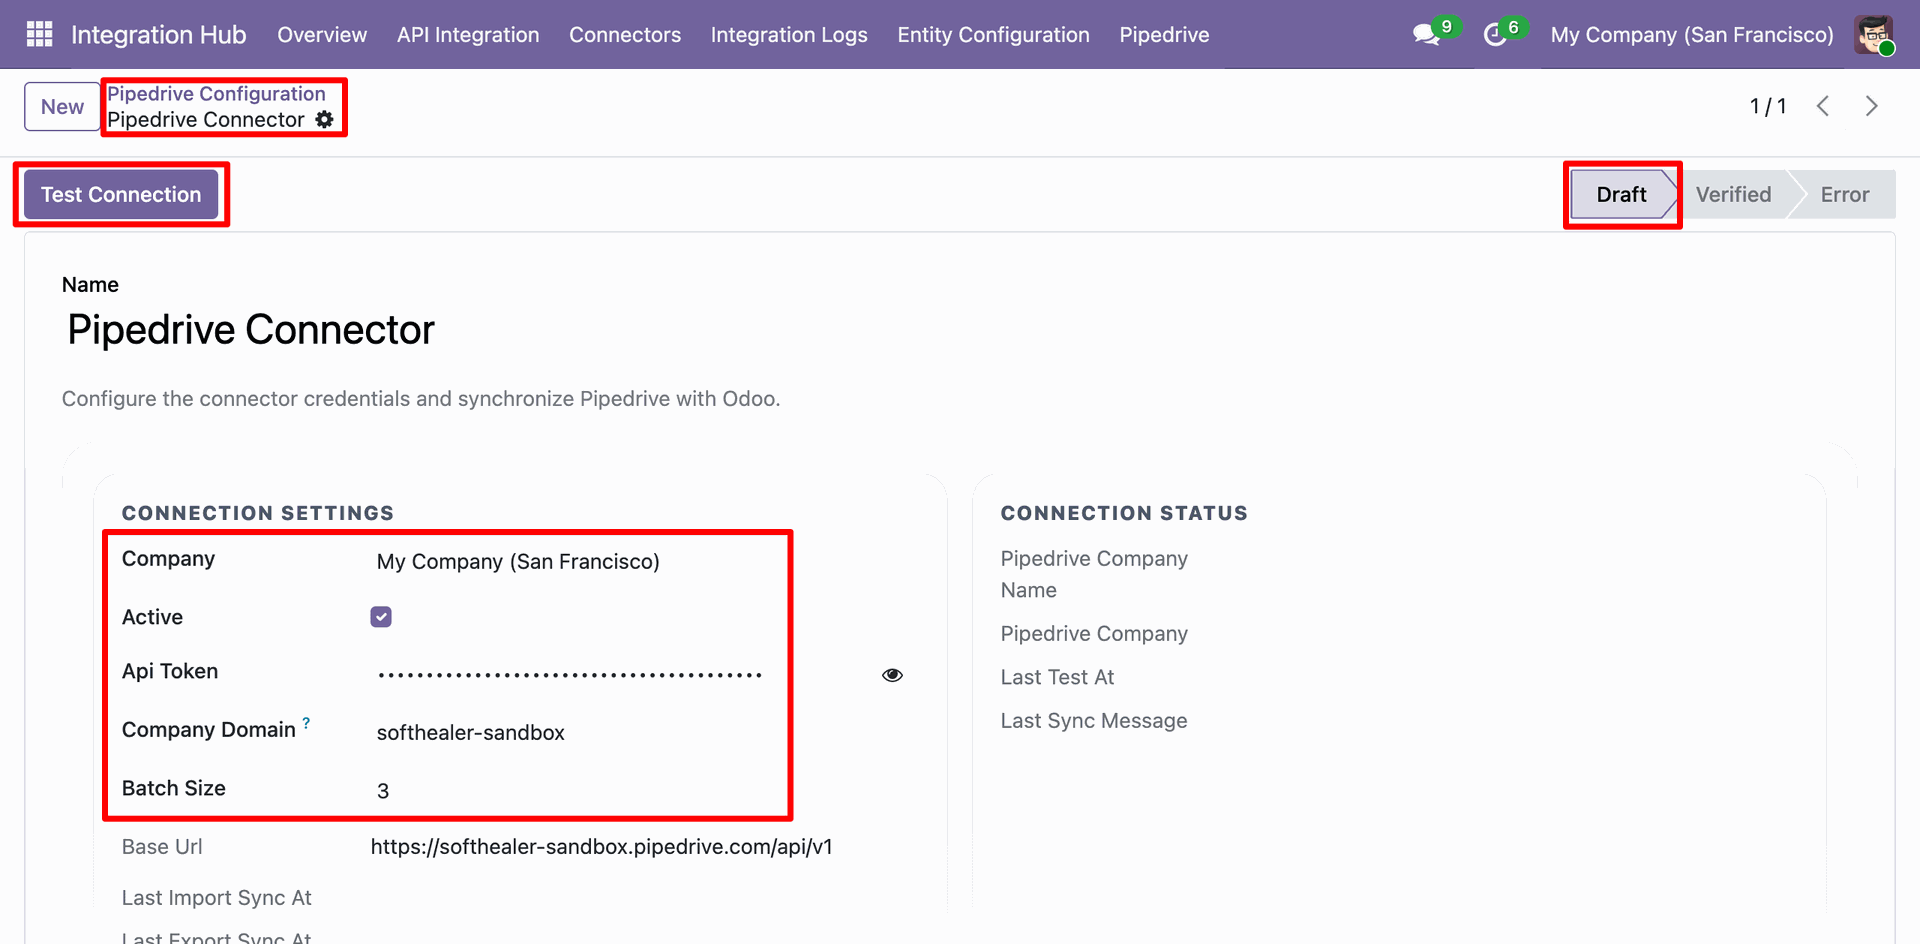Image resolution: width=1920 pixels, height=944 pixels.
Task: Click the Last Test At label
Action: pyautogui.click(x=1057, y=677)
